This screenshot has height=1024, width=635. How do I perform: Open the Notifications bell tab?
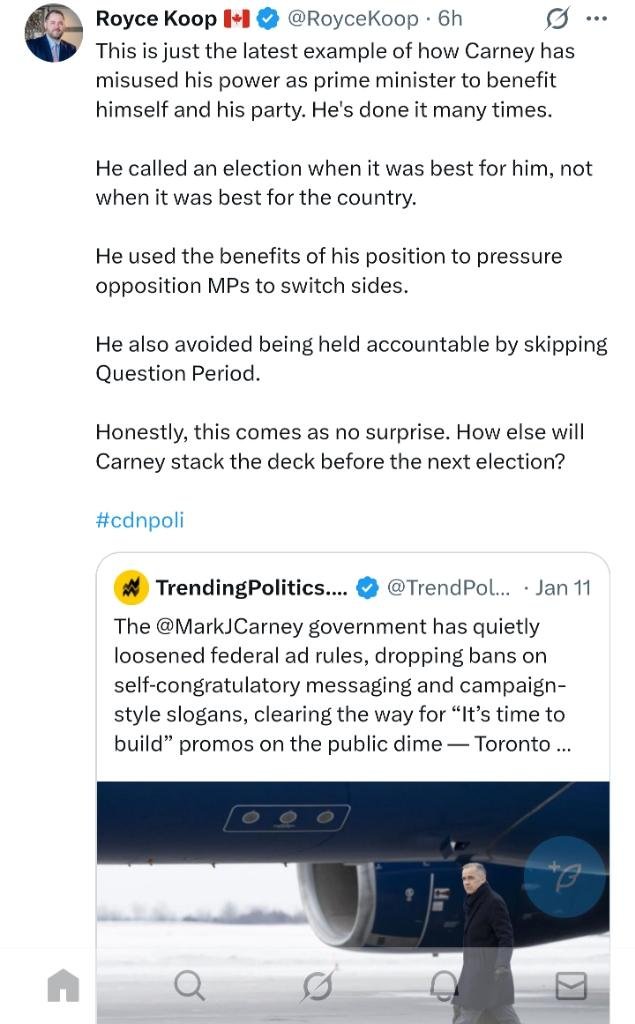click(443, 987)
